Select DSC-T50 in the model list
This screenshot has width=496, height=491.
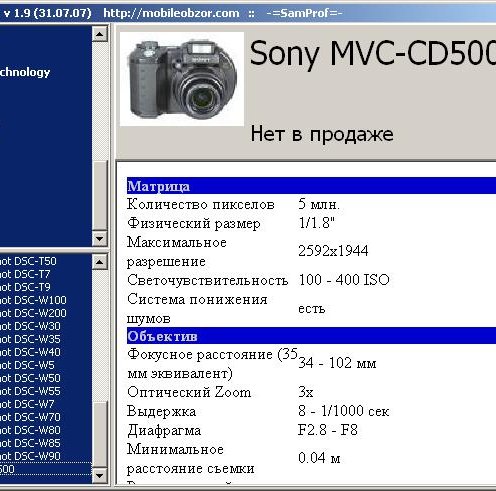point(28,261)
